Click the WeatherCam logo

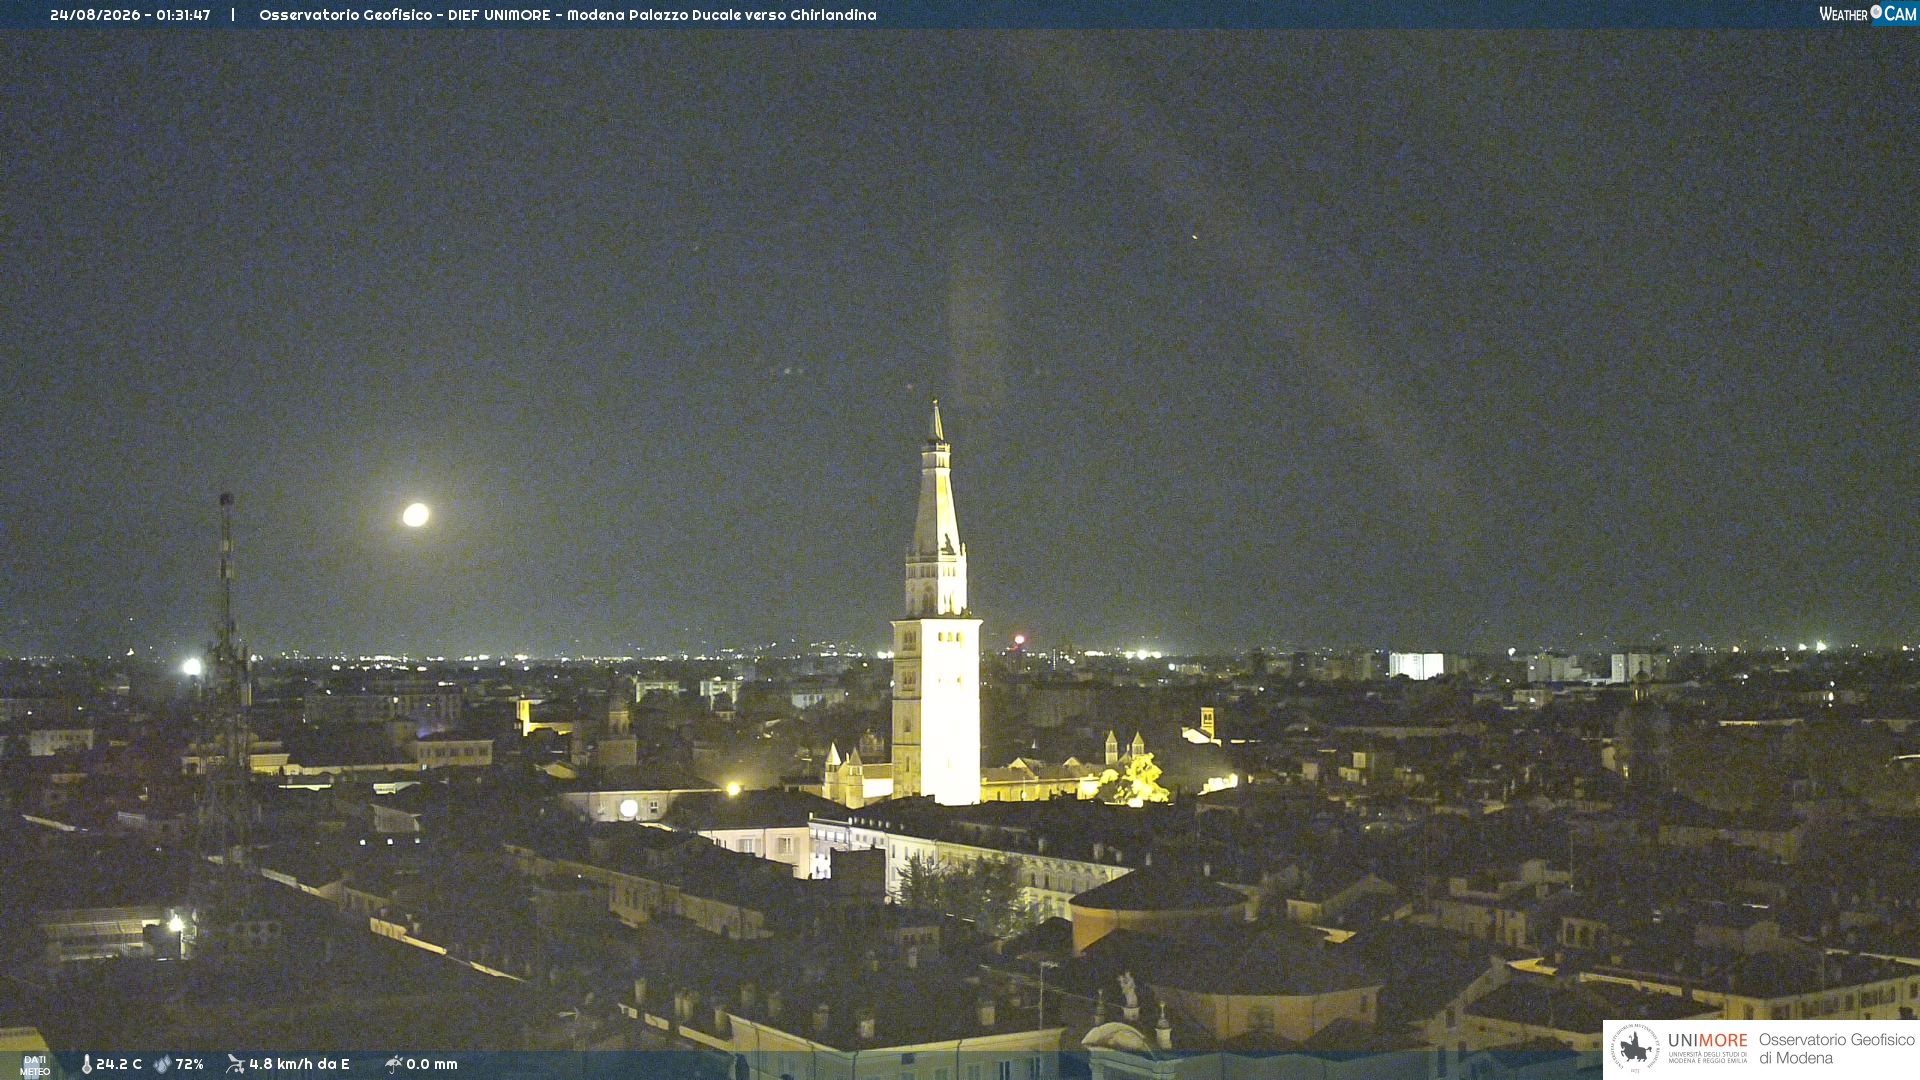[1867, 14]
